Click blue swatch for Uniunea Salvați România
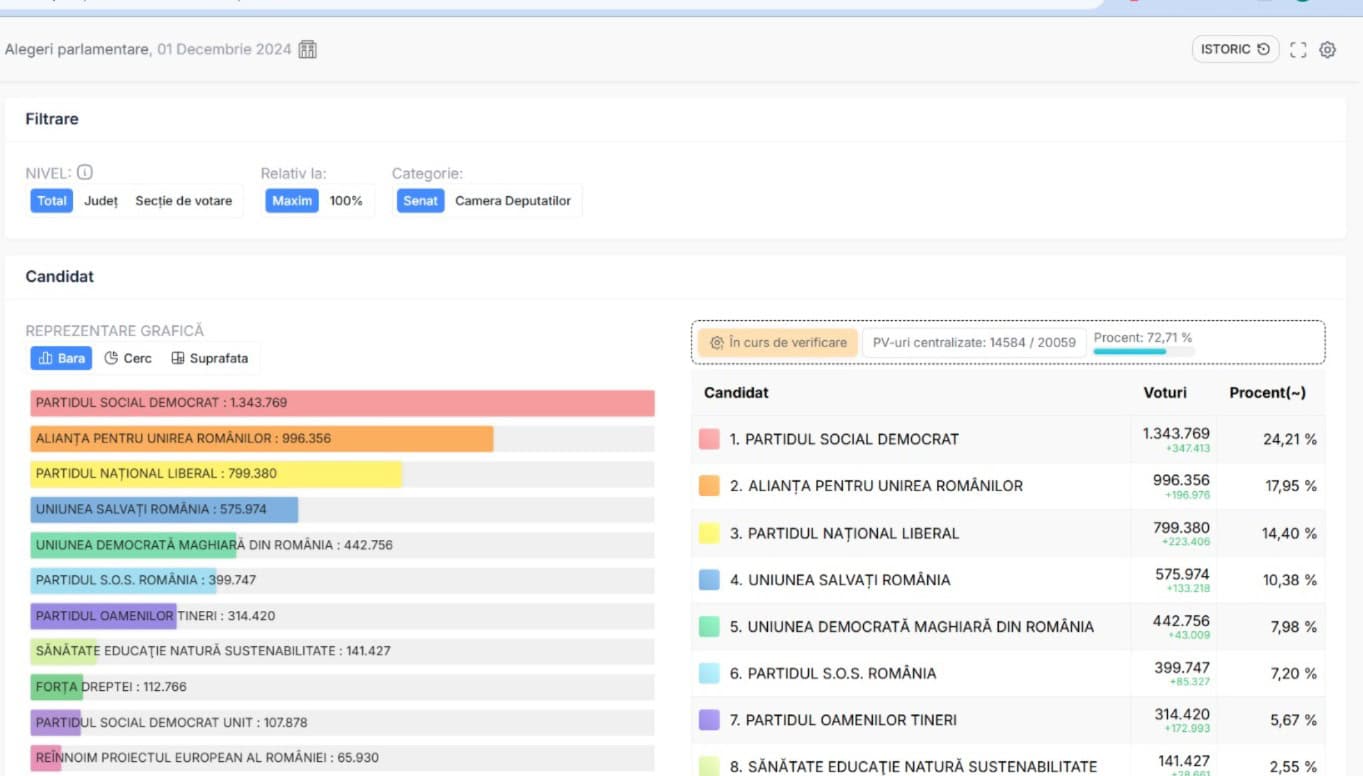 click(x=709, y=580)
